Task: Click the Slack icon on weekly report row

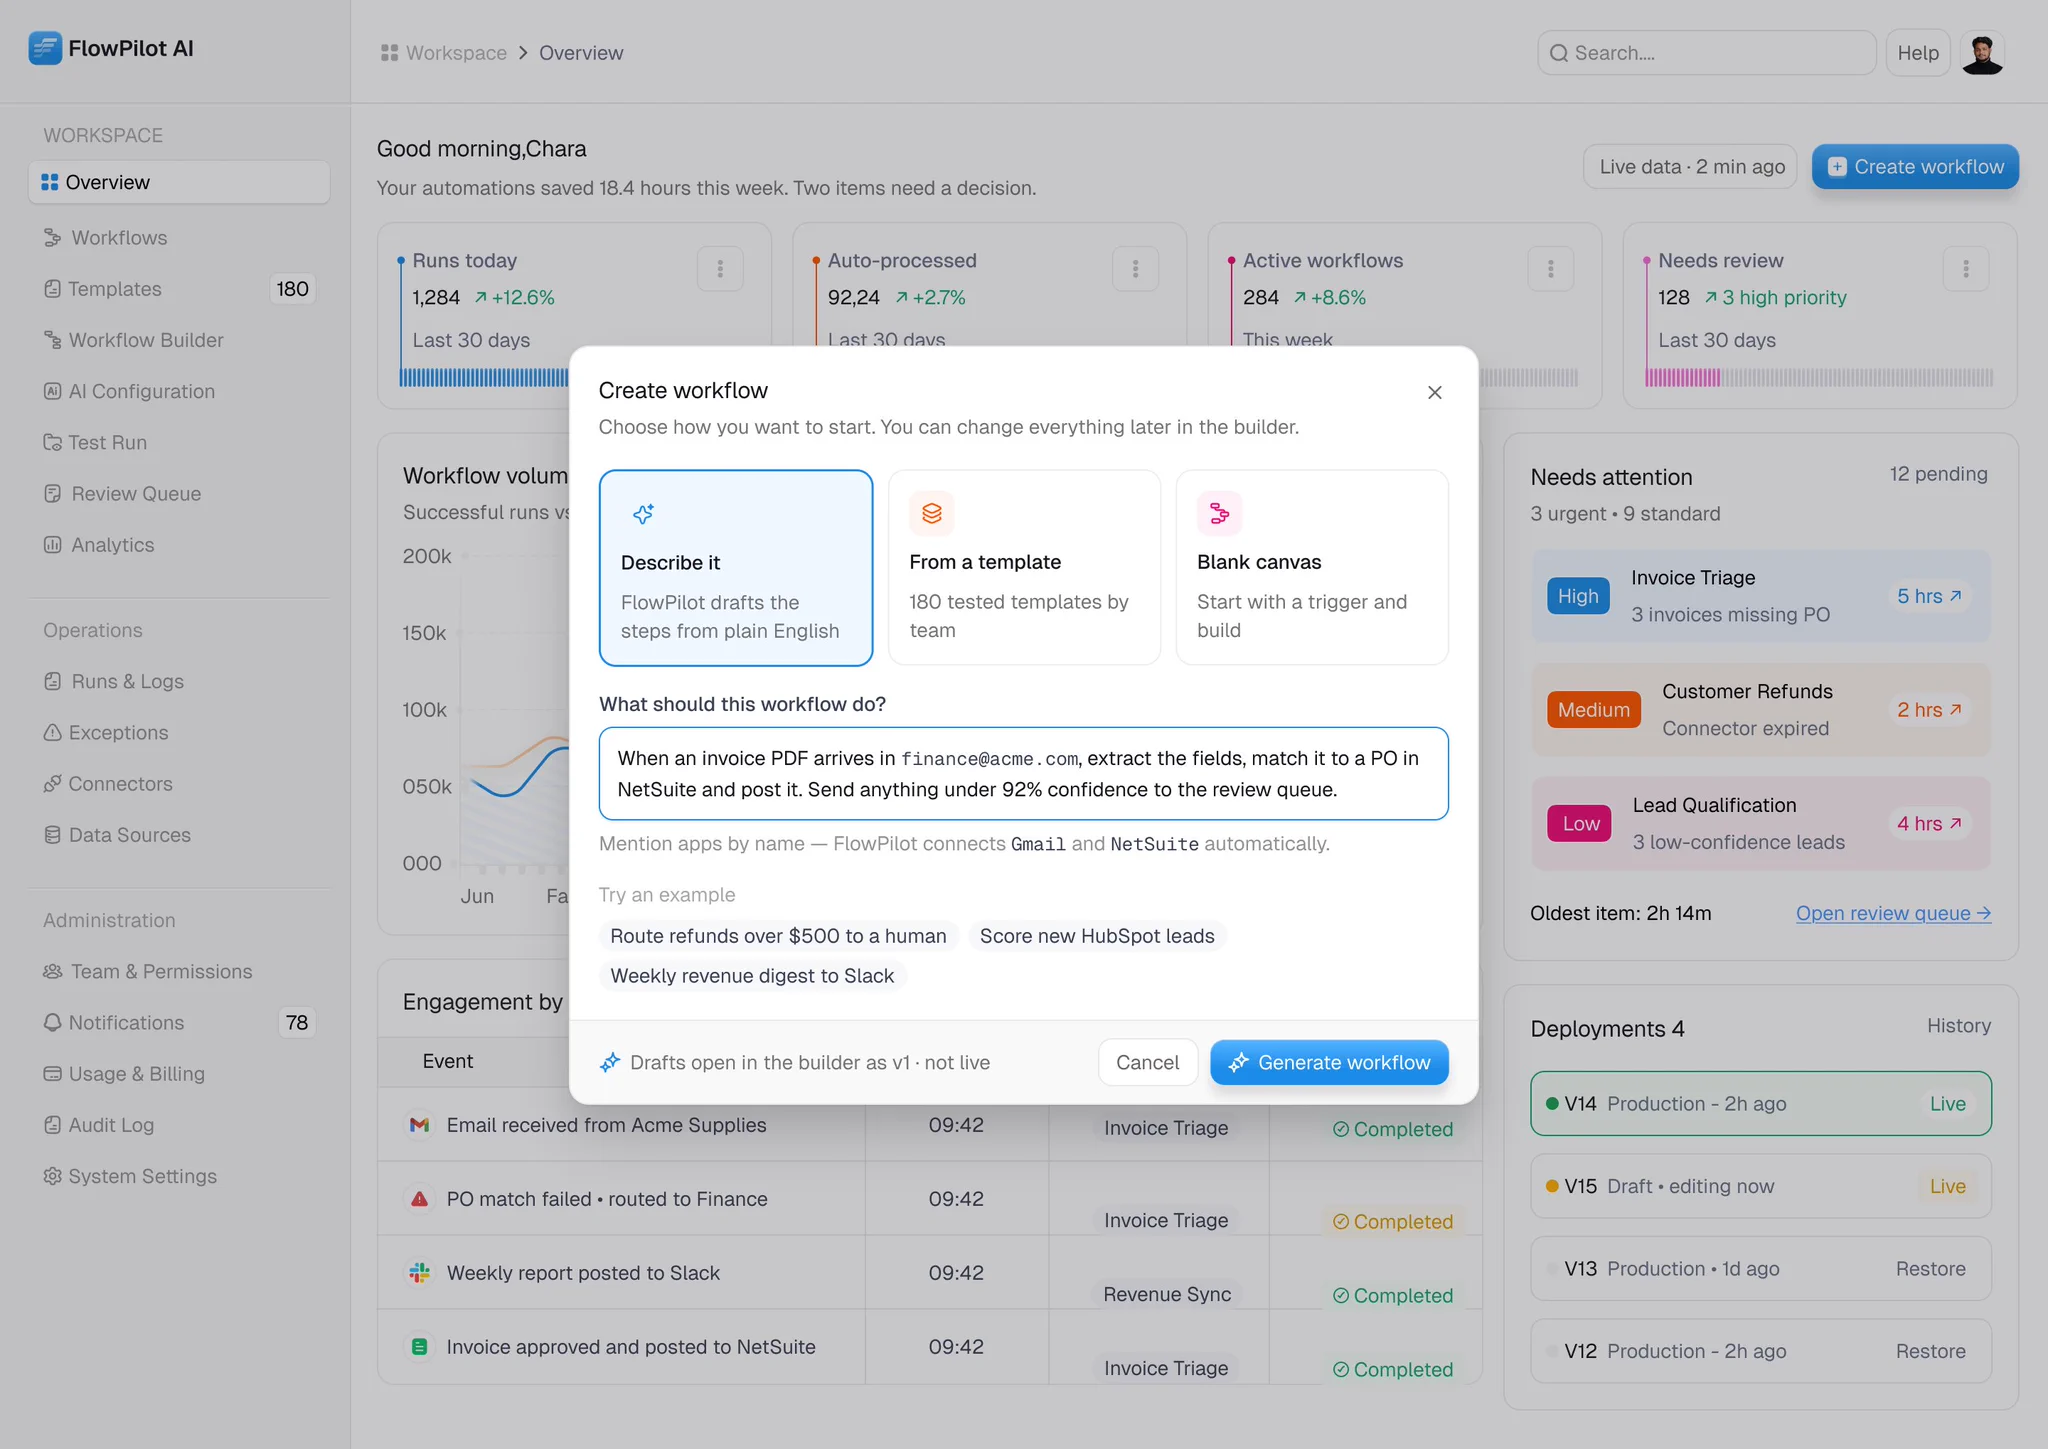Action: click(x=420, y=1273)
